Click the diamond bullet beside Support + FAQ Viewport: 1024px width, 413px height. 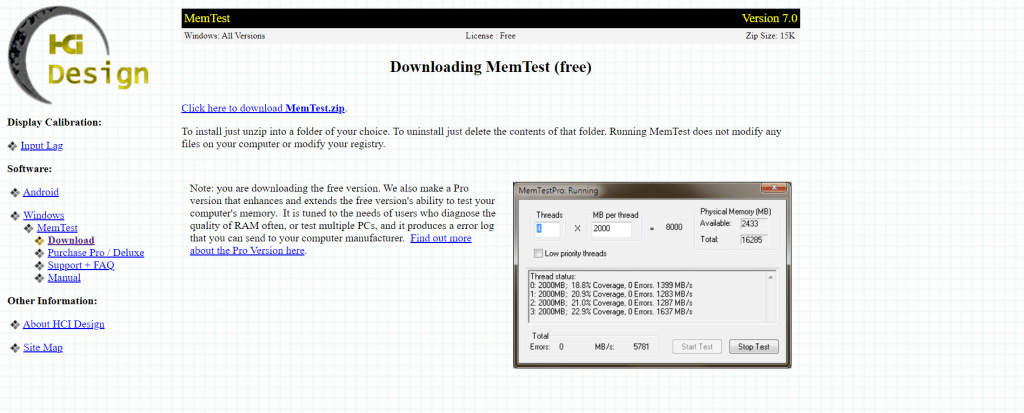pyautogui.click(x=40, y=265)
